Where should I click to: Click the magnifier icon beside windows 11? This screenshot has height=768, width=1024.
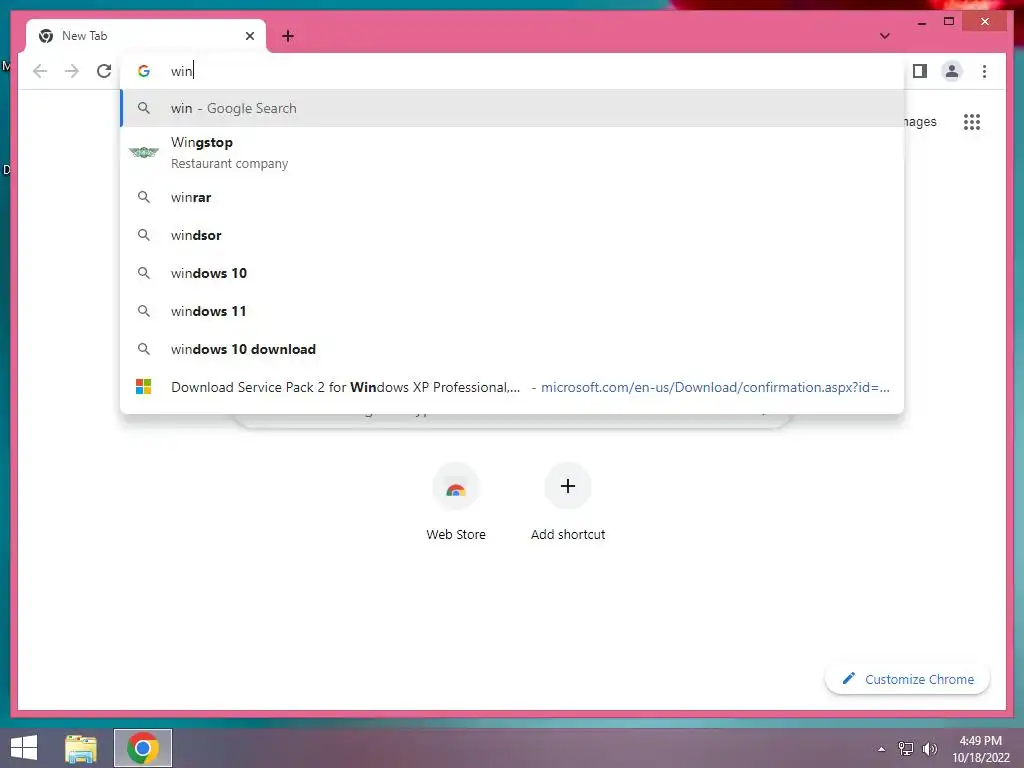(144, 311)
